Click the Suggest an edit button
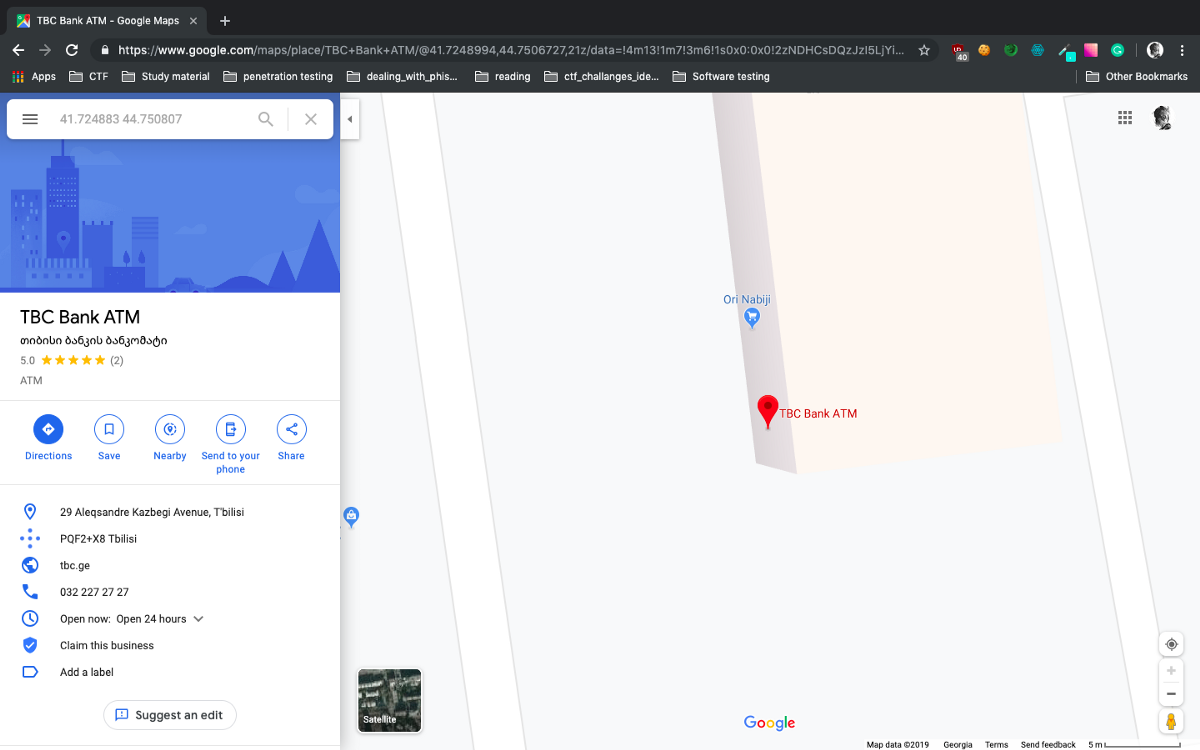This screenshot has width=1200, height=750. pos(170,715)
